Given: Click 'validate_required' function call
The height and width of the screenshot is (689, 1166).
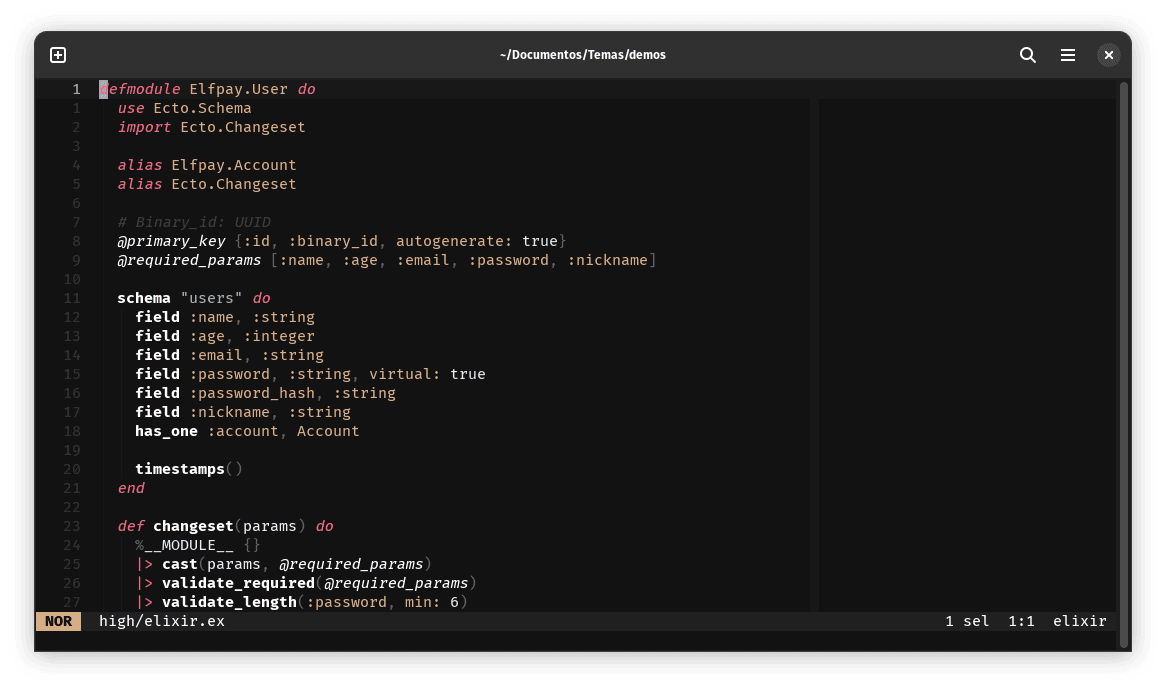Looking at the screenshot, I should (238, 583).
